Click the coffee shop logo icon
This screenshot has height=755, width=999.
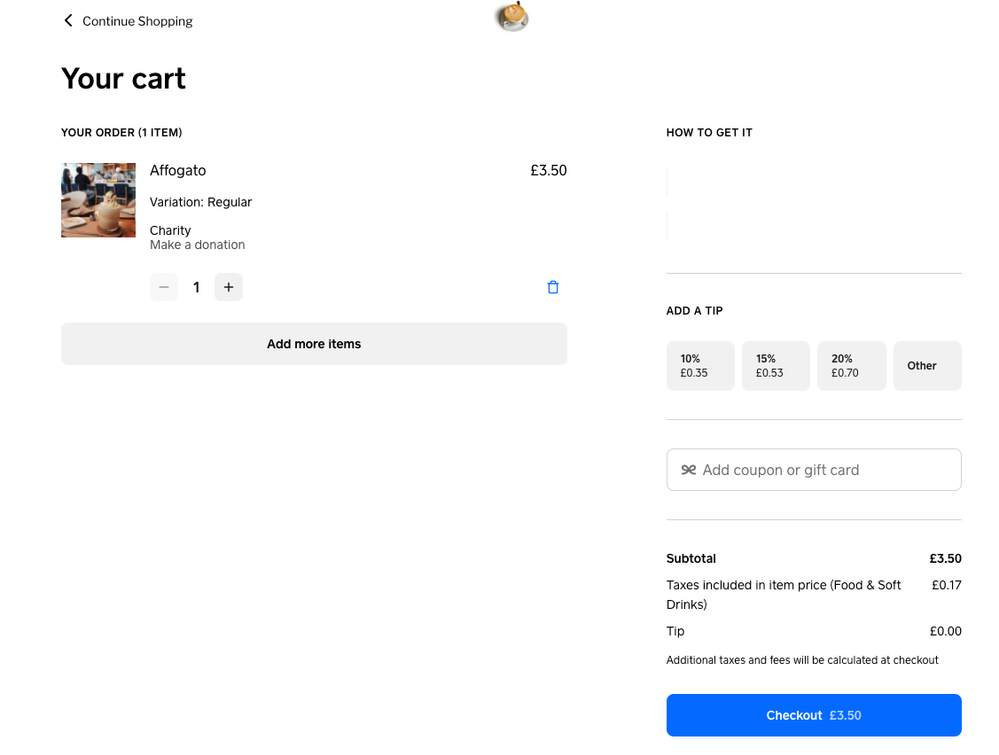click(x=512, y=17)
